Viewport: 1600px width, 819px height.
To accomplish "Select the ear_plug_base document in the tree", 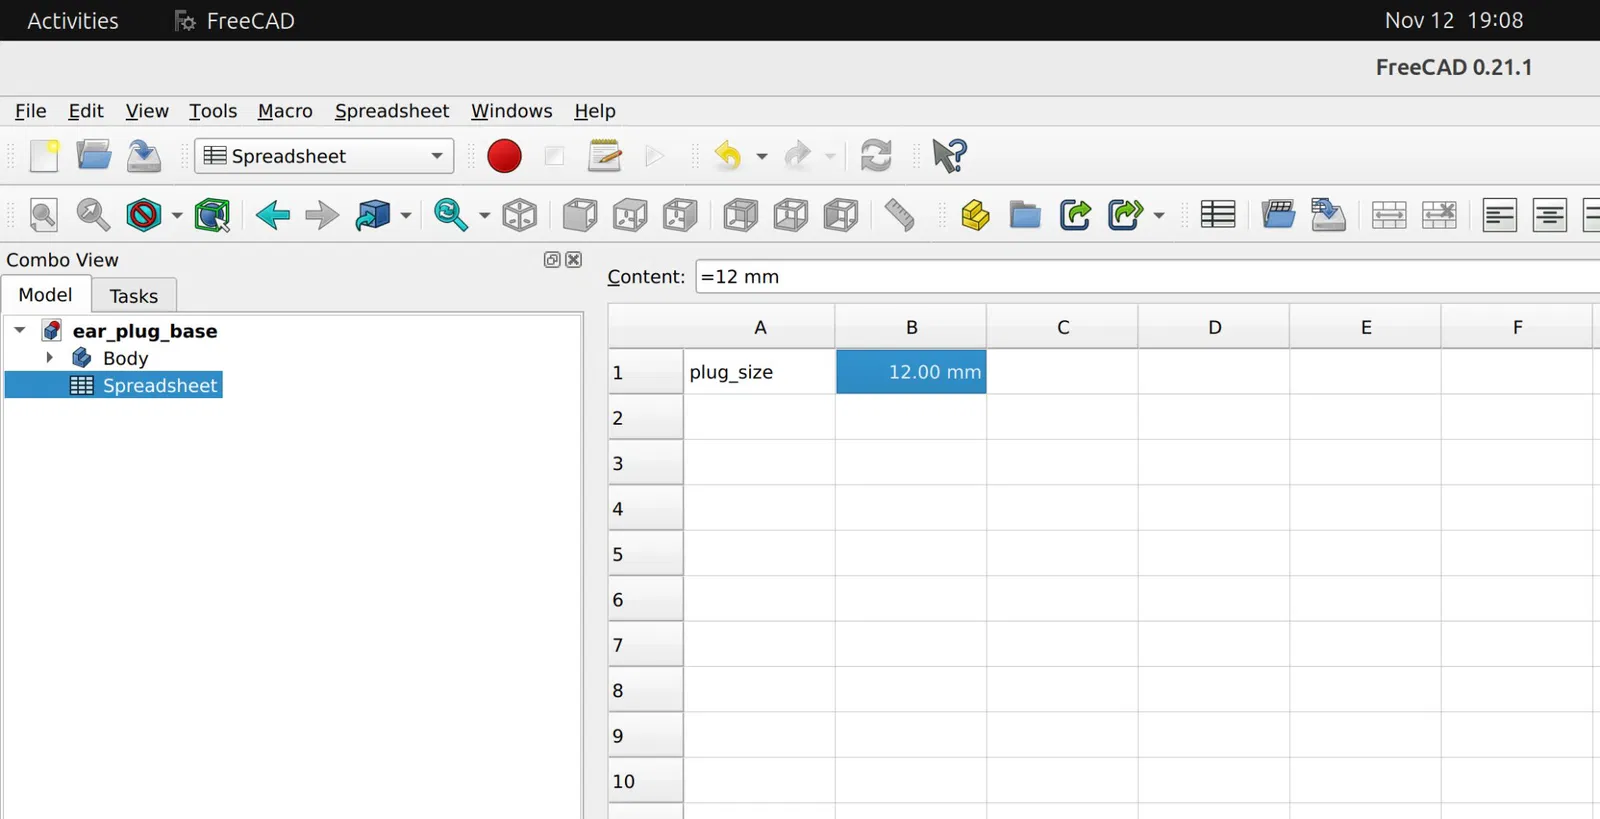I will point(145,331).
